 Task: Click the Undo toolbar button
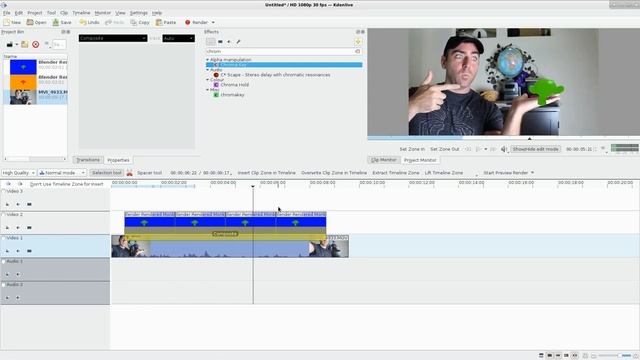(89, 22)
